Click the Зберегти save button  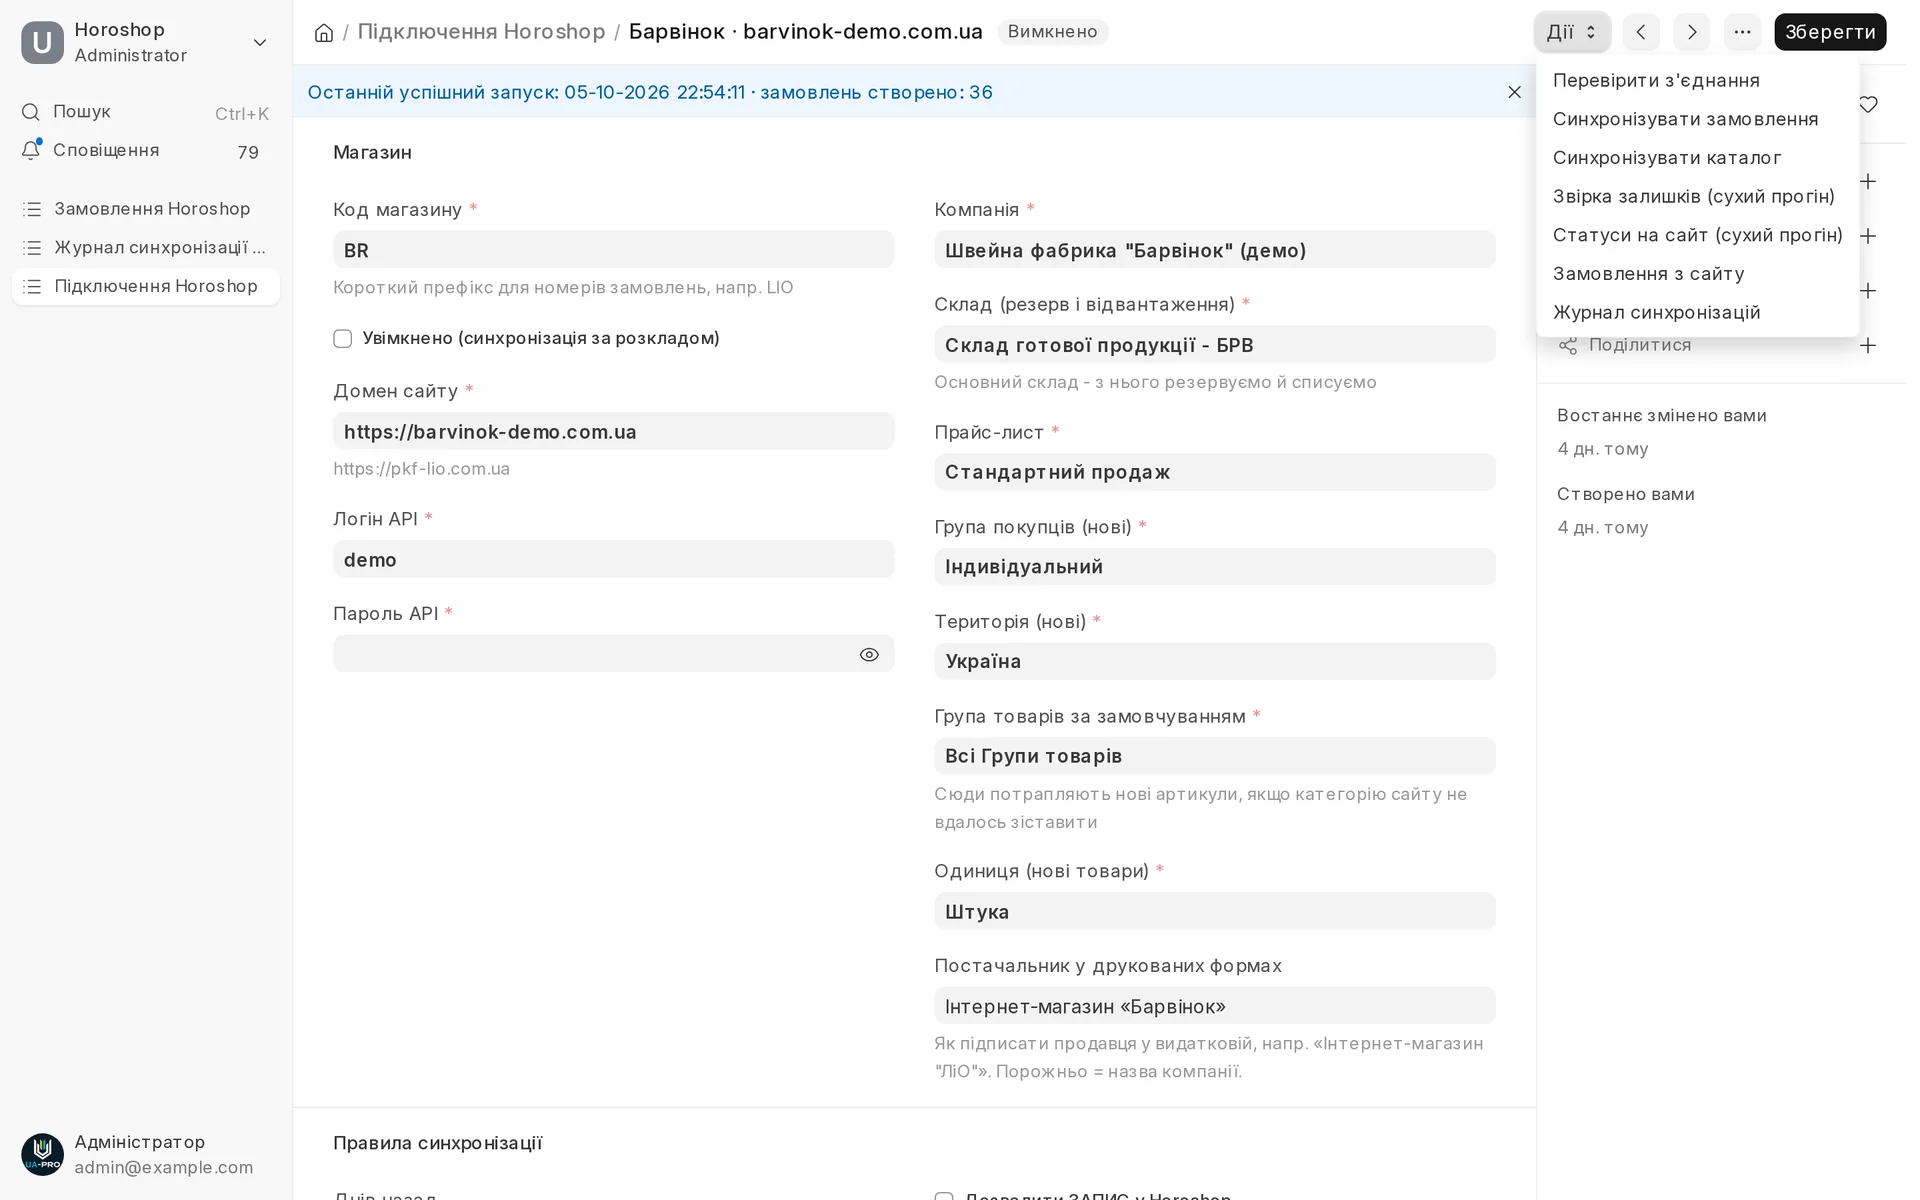[1830, 32]
